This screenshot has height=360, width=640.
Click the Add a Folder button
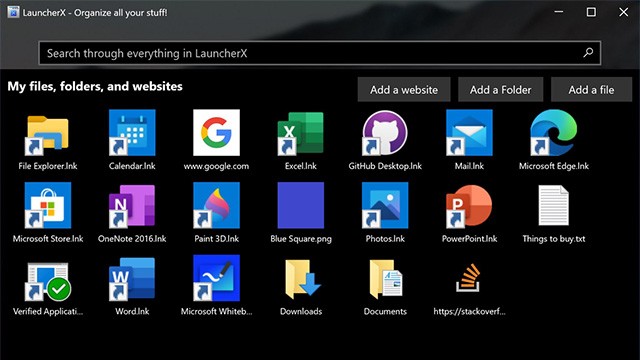click(x=500, y=89)
